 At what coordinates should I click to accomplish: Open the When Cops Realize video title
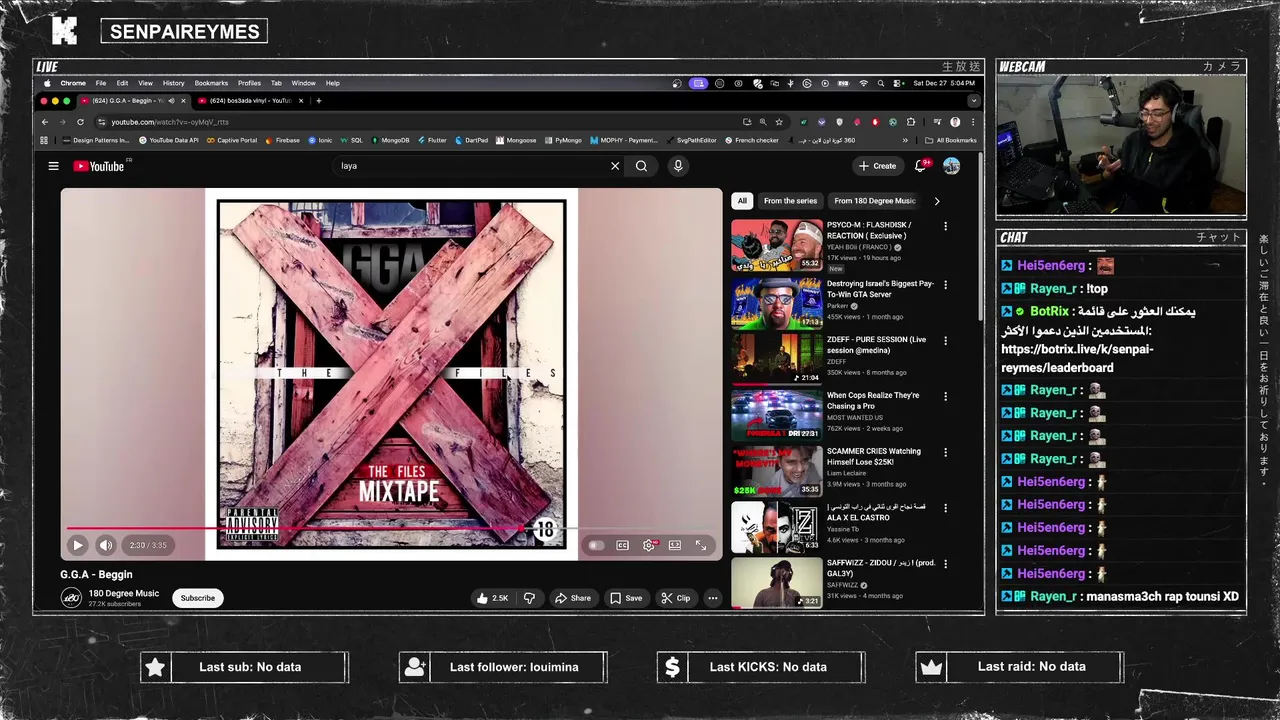click(873, 401)
